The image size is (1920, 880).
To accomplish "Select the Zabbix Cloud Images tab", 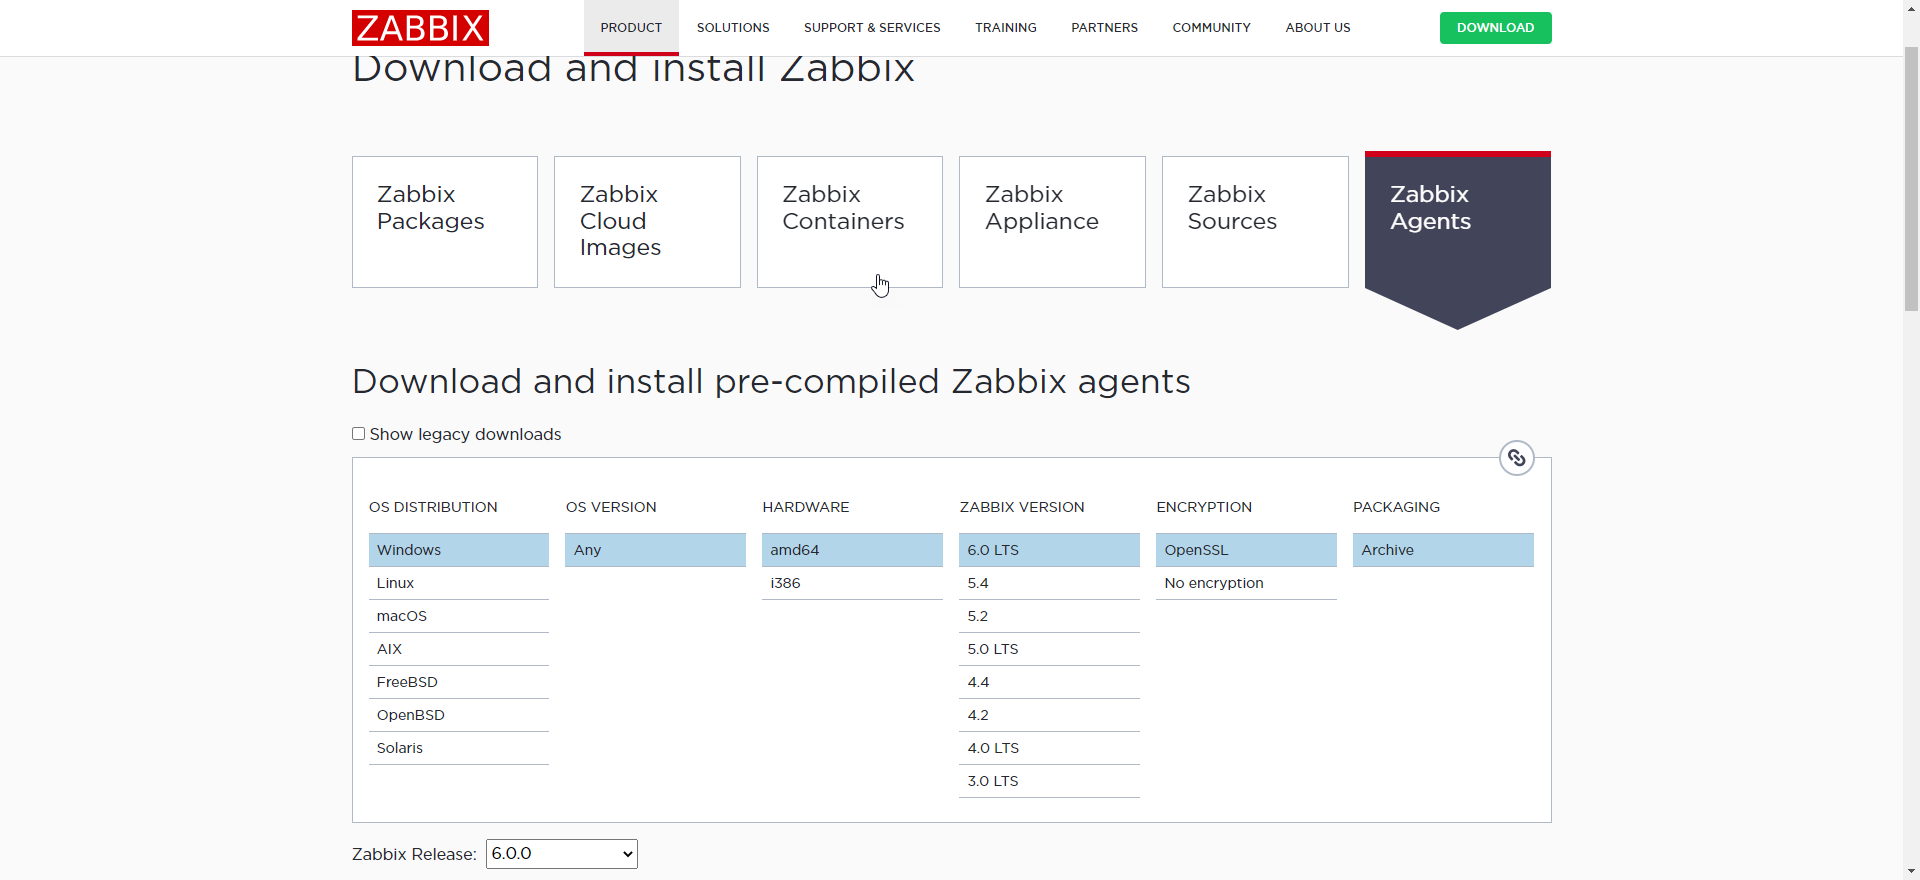I will (647, 222).
